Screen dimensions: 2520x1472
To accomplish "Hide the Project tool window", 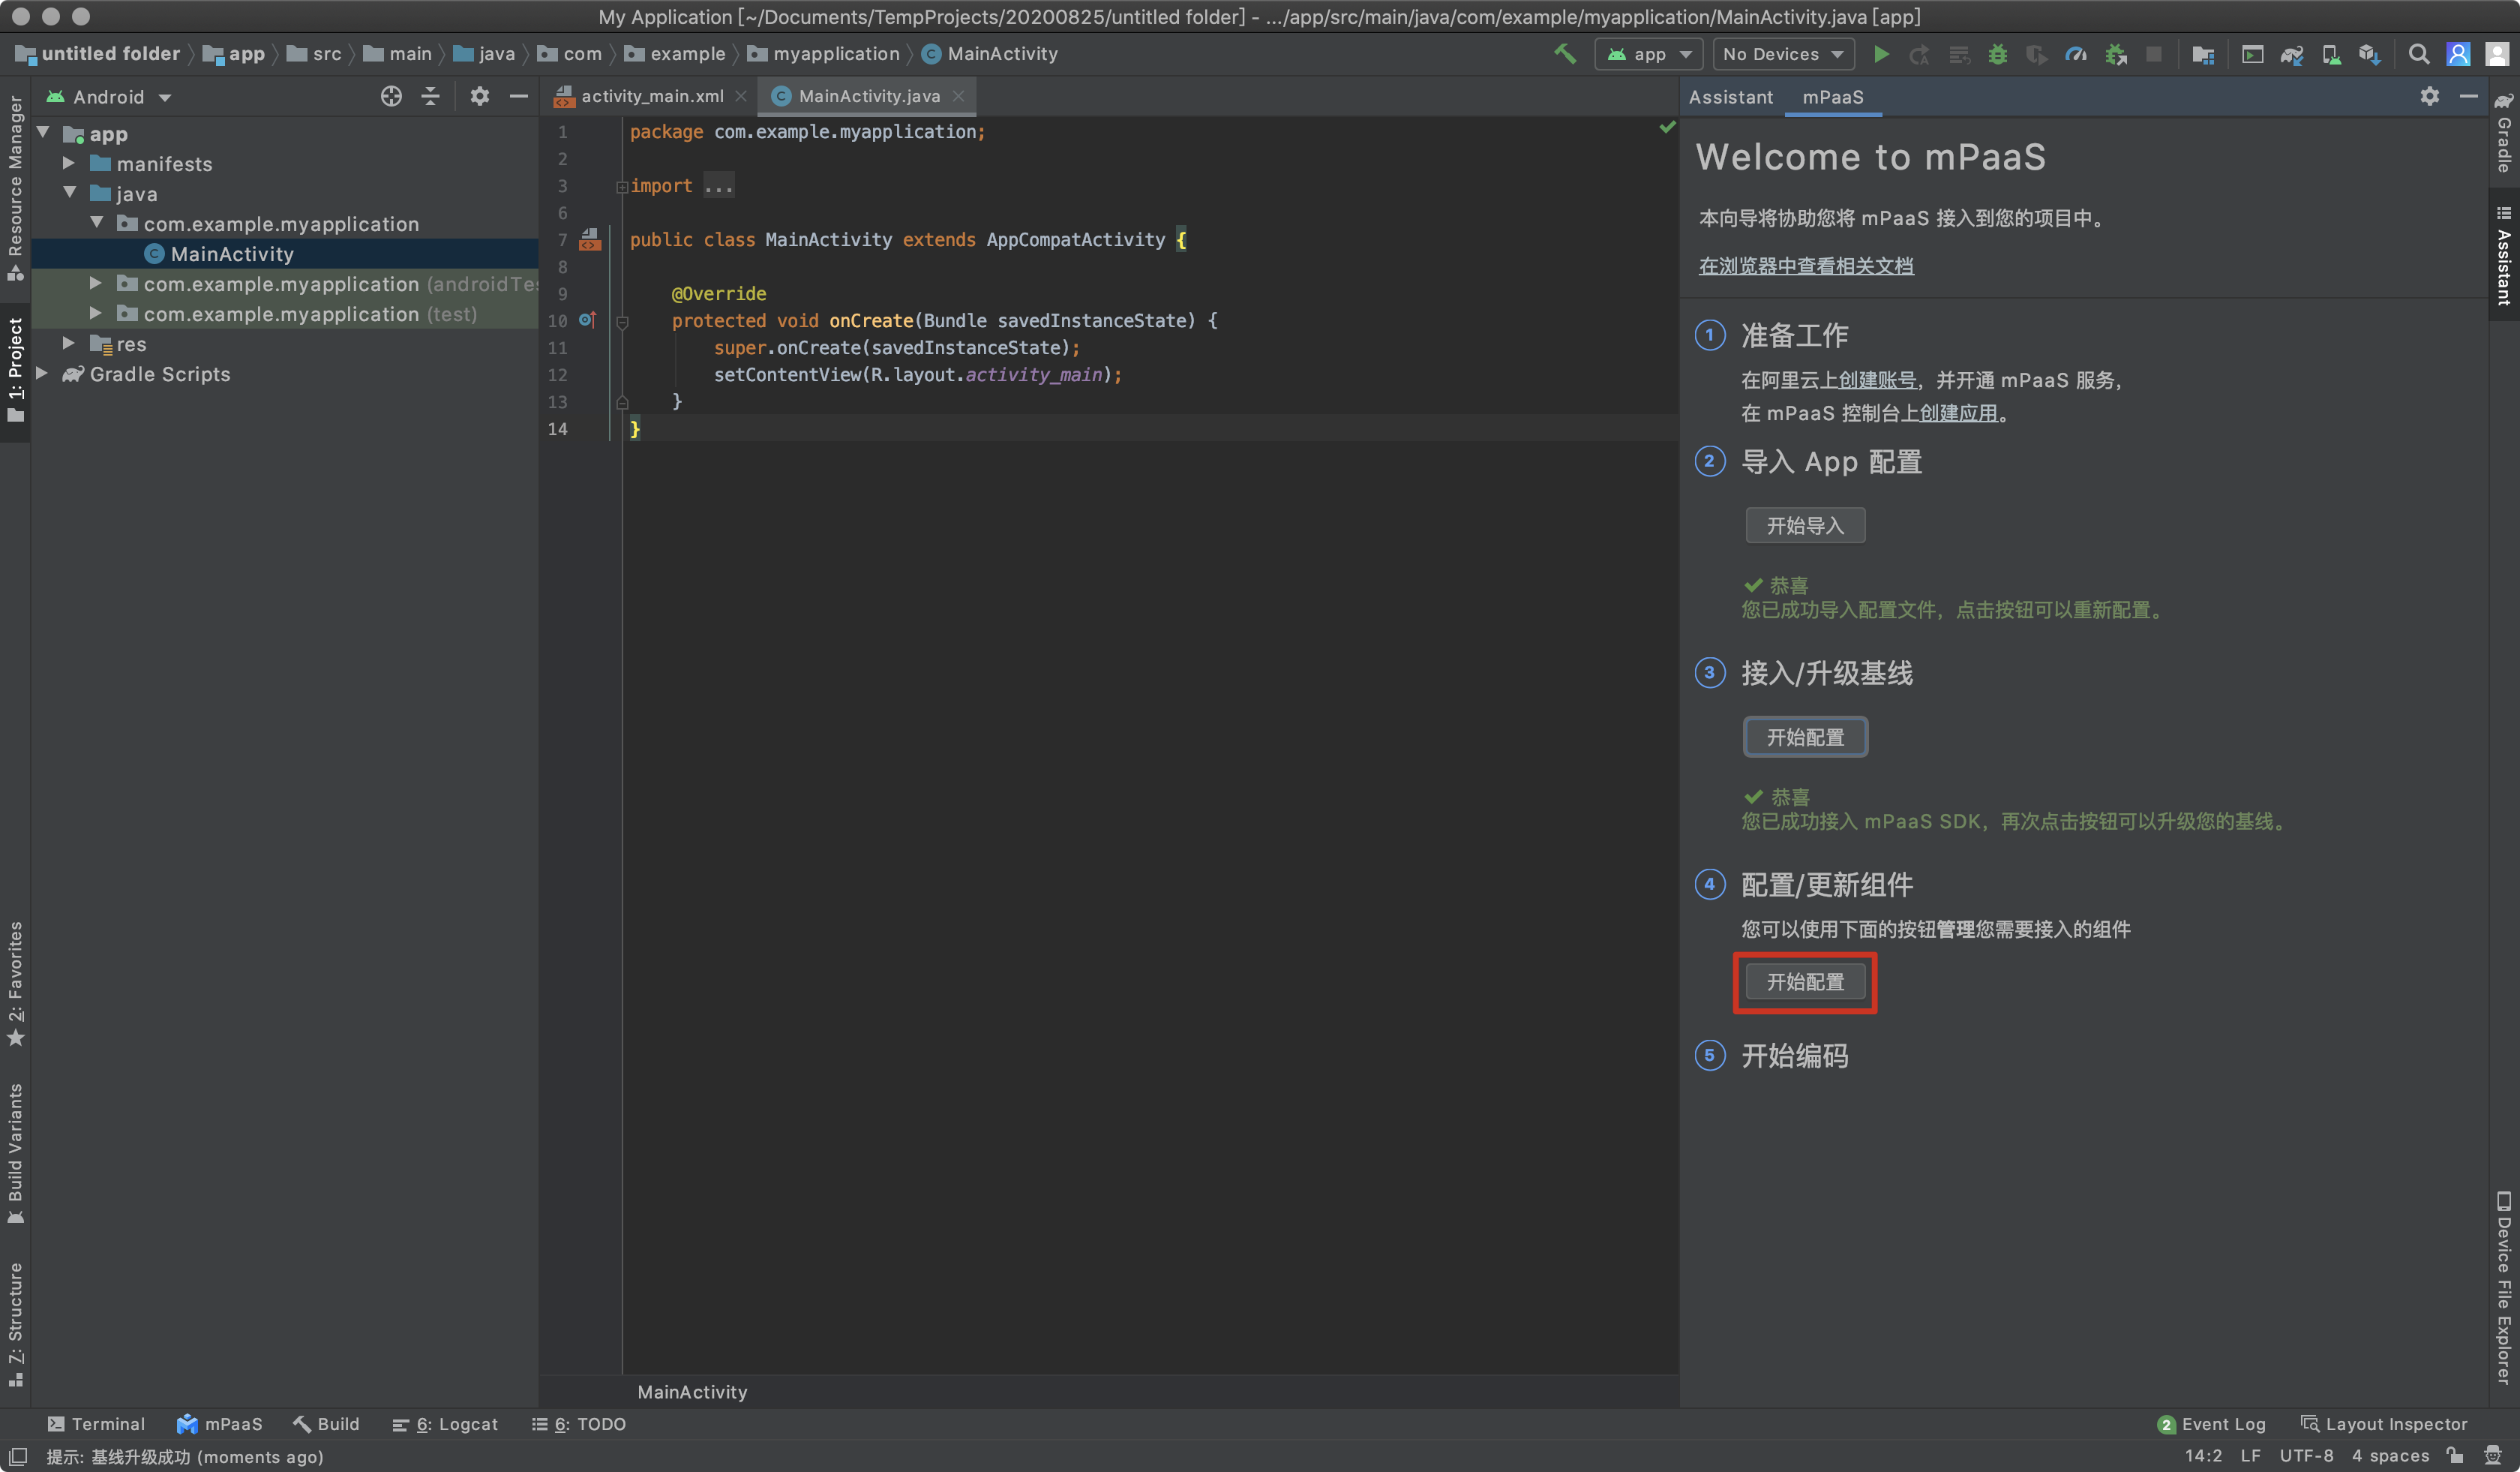I will click(518, 96).
